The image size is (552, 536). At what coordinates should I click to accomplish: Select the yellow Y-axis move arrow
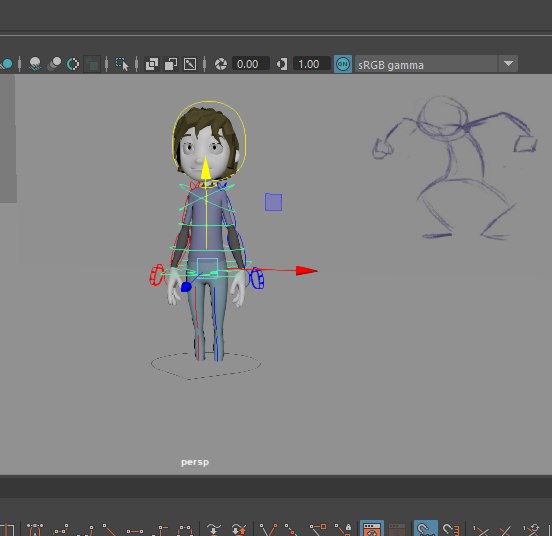tap(206, 171)
